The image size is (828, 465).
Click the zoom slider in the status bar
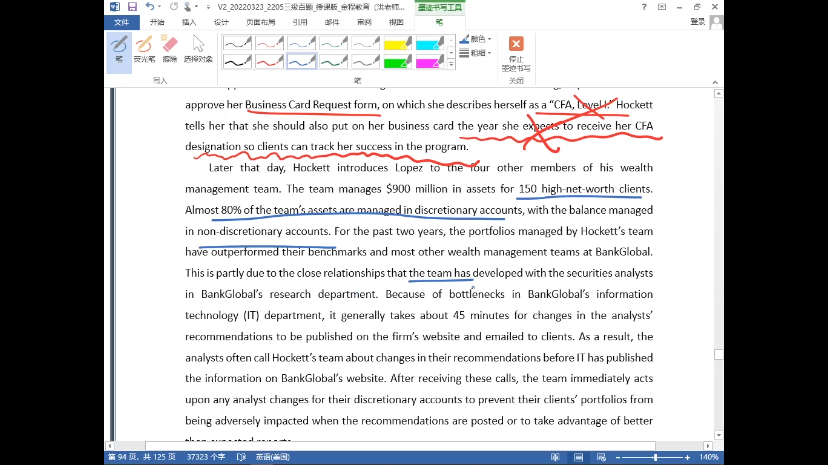[x=653, y=457]
